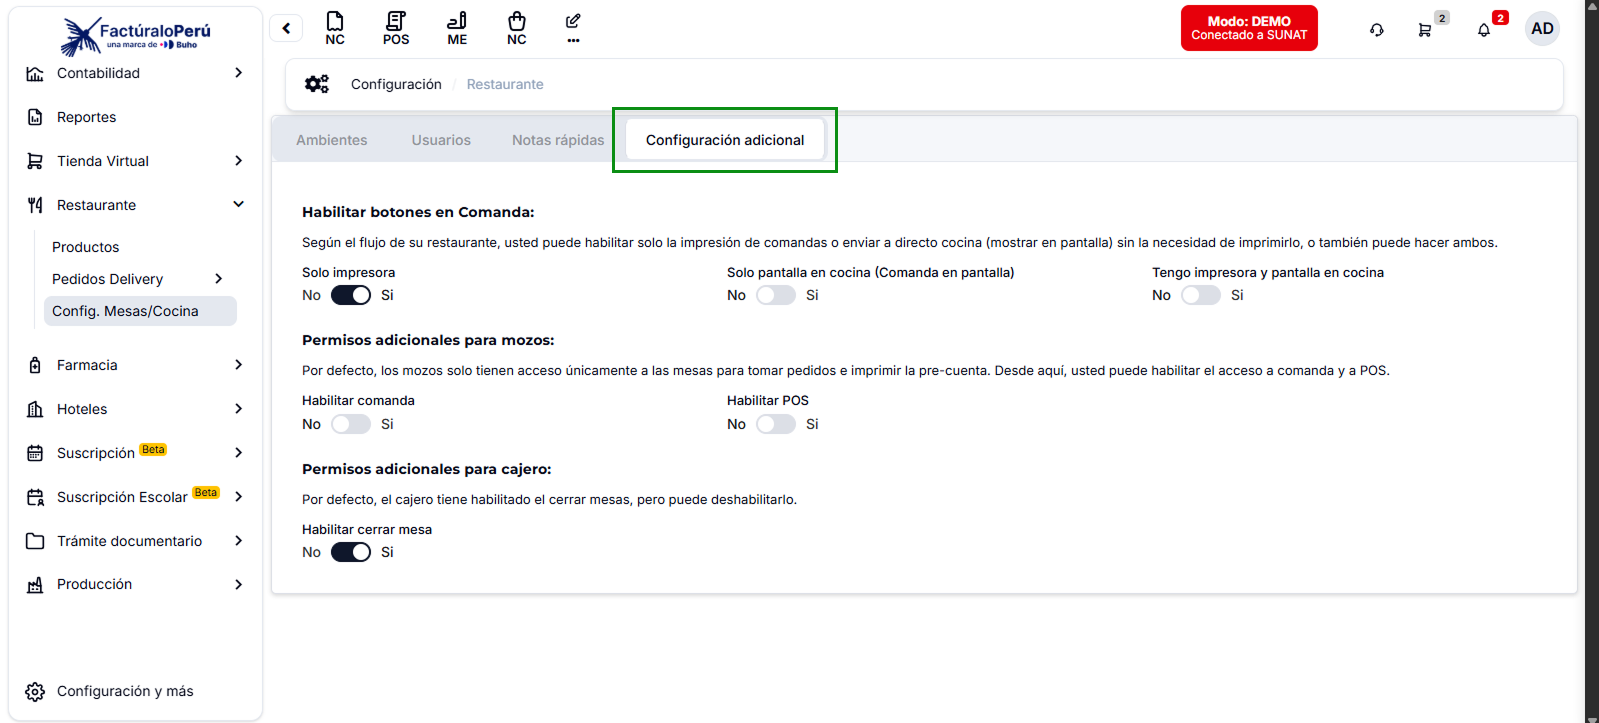Image resolution: width=1599 pixels, height=723 pixels.
Task: Open the POS shortcut icon
Action: pyautogui.click(x=396, y=28)
